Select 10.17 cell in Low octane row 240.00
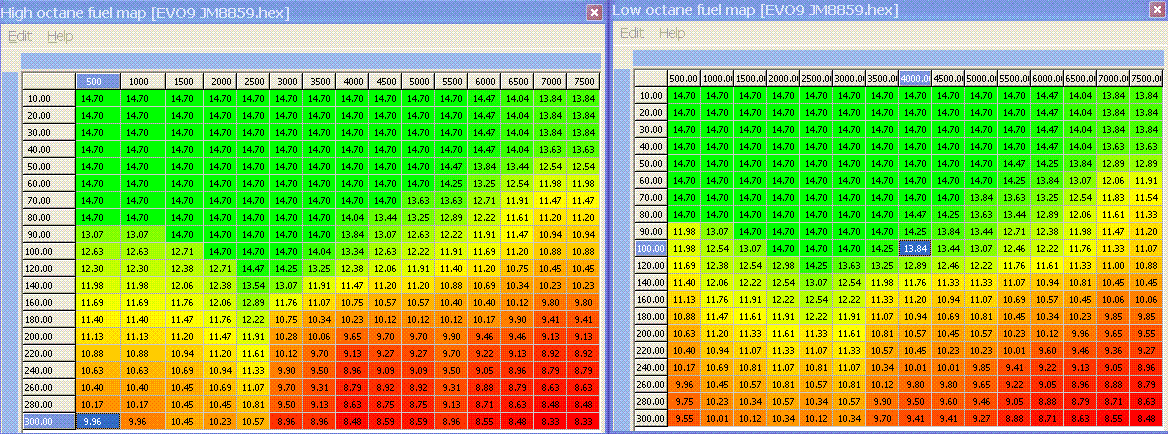Screen dimensions: 1168x434 tap(684, 367)
